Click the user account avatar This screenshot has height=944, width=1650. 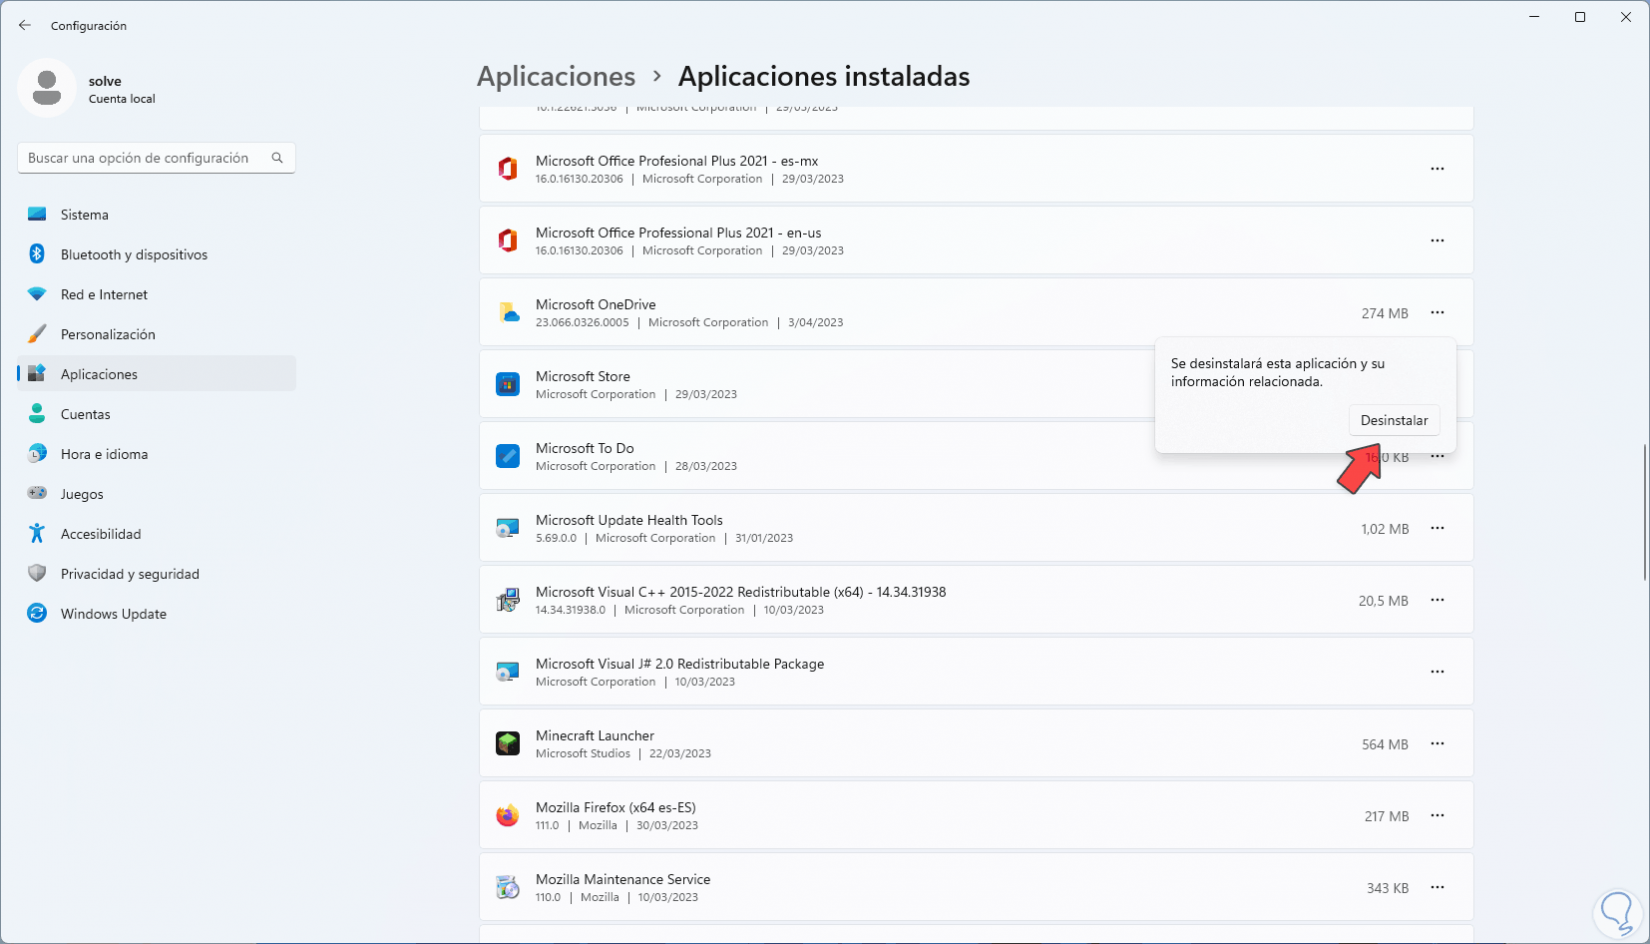coord(47,88)
